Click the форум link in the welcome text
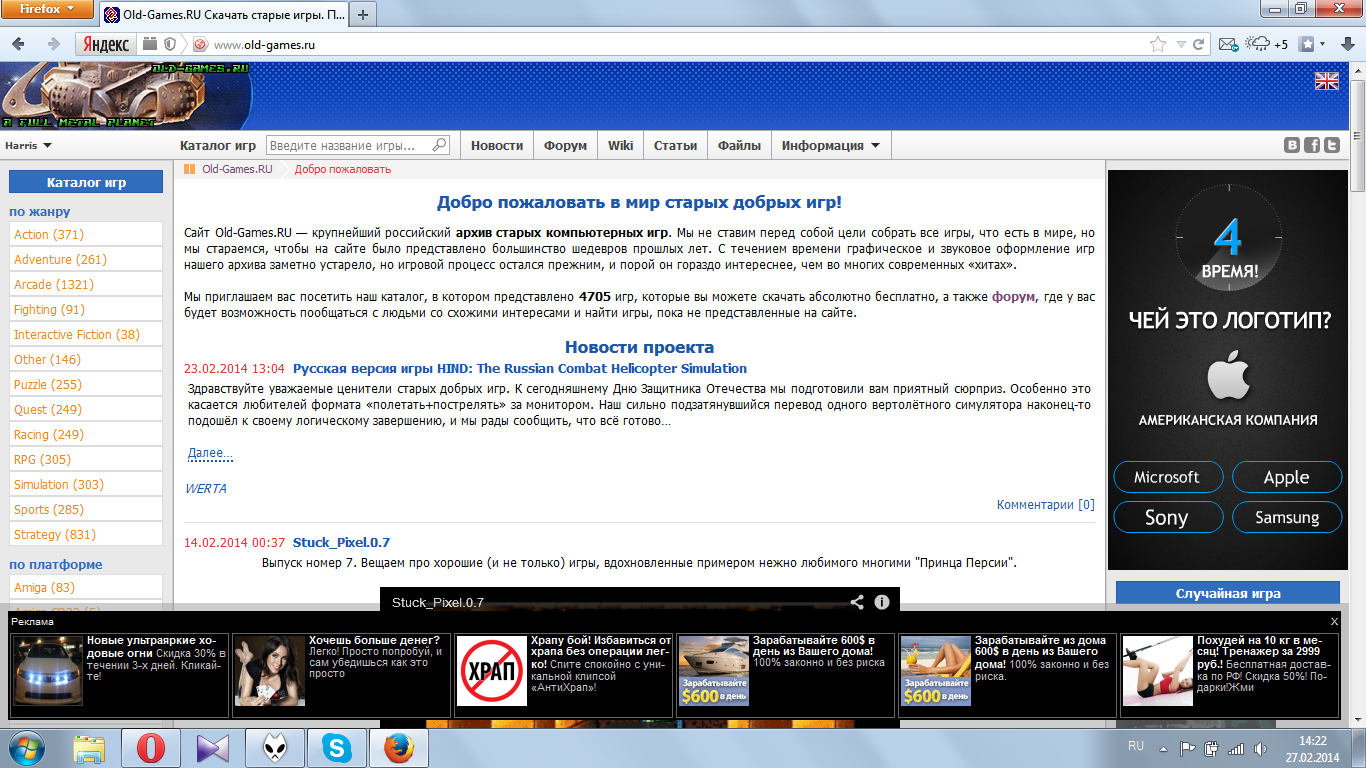 click(1014, 296)
